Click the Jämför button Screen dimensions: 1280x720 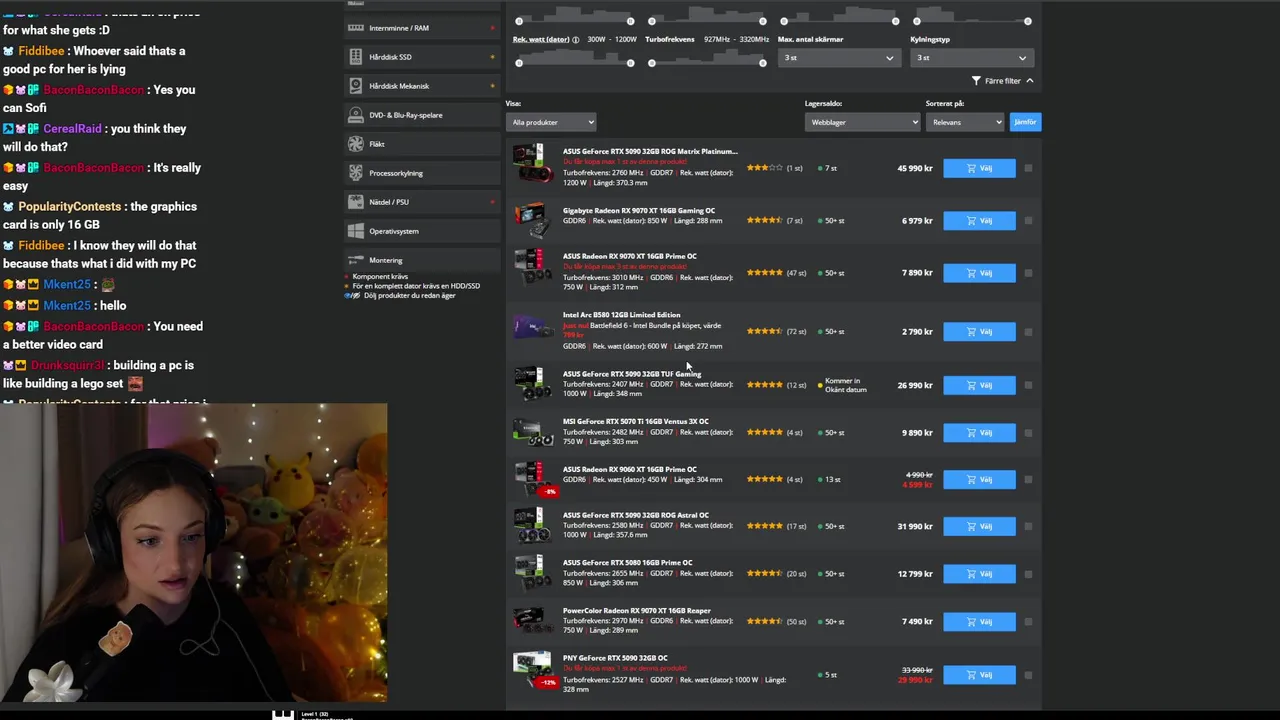(x=1025, y=122)
